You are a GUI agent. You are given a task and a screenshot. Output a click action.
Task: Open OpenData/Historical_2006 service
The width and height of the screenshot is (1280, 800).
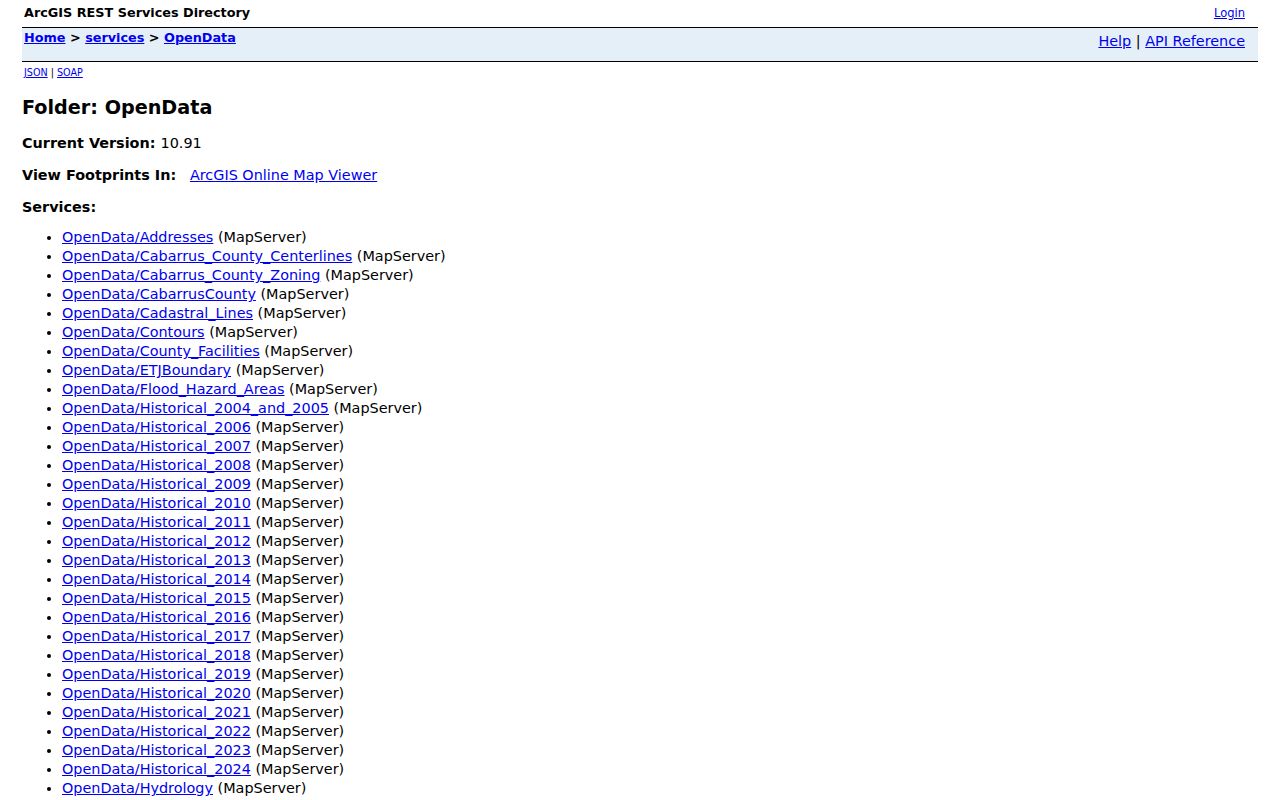[156, 427]
